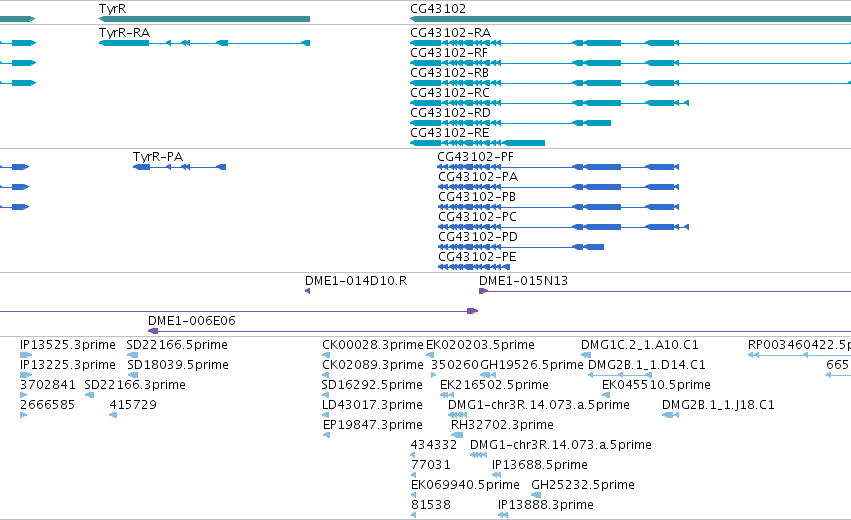851x520 pixels.
Task: Open the DME1-006E06 clone label
Action: coord(192,321)
